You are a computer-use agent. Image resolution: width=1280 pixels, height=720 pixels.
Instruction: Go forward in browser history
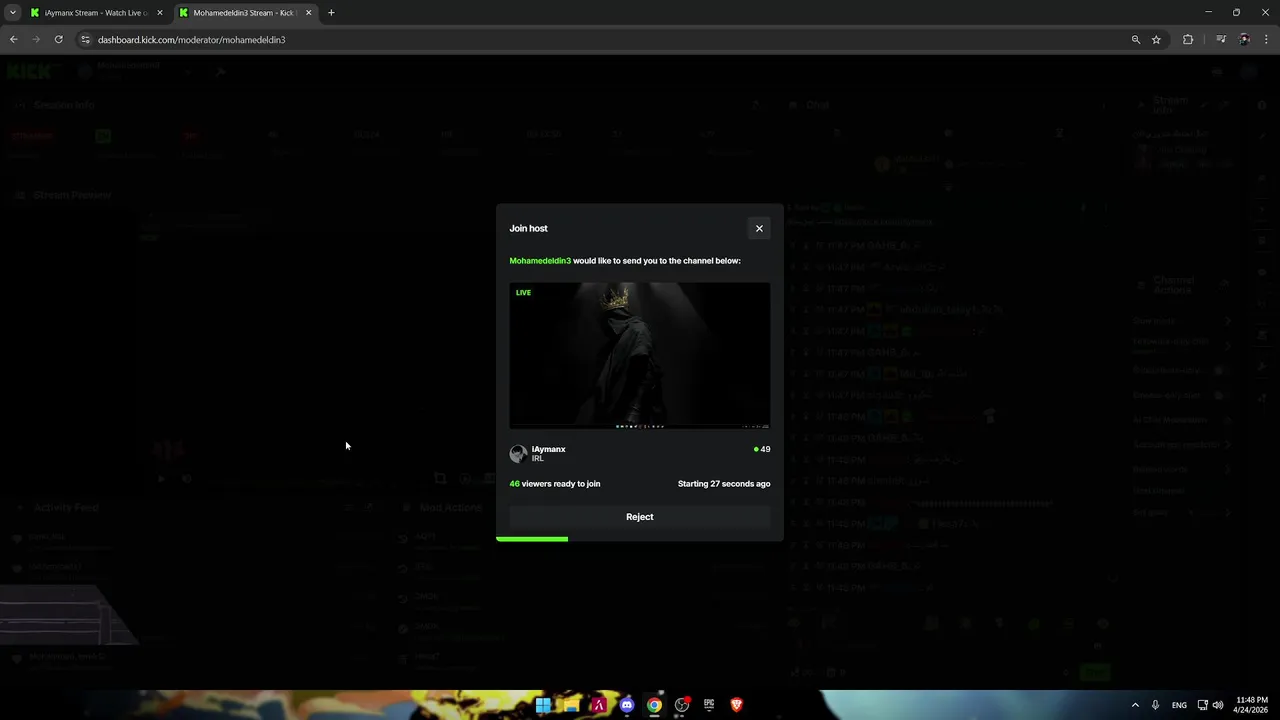tap(36, 40)
